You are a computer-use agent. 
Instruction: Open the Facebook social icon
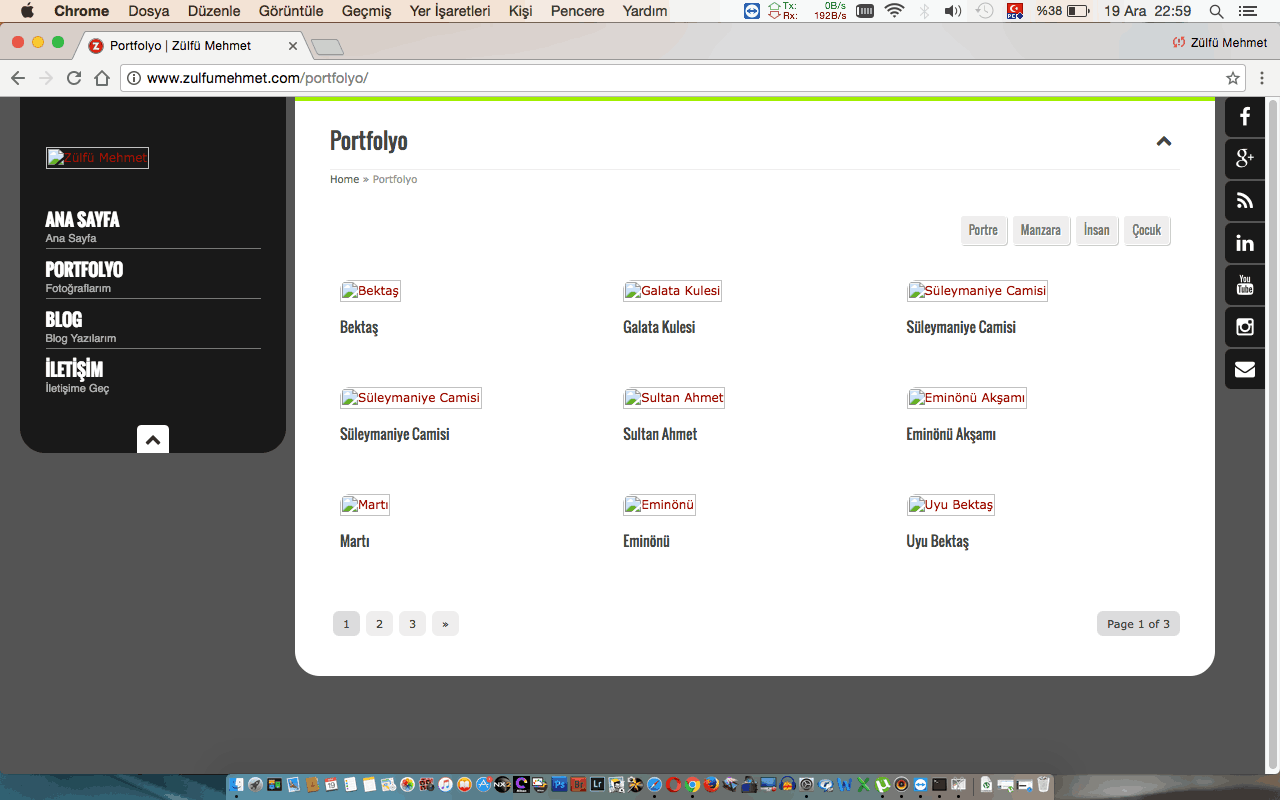coord(1245,117)
